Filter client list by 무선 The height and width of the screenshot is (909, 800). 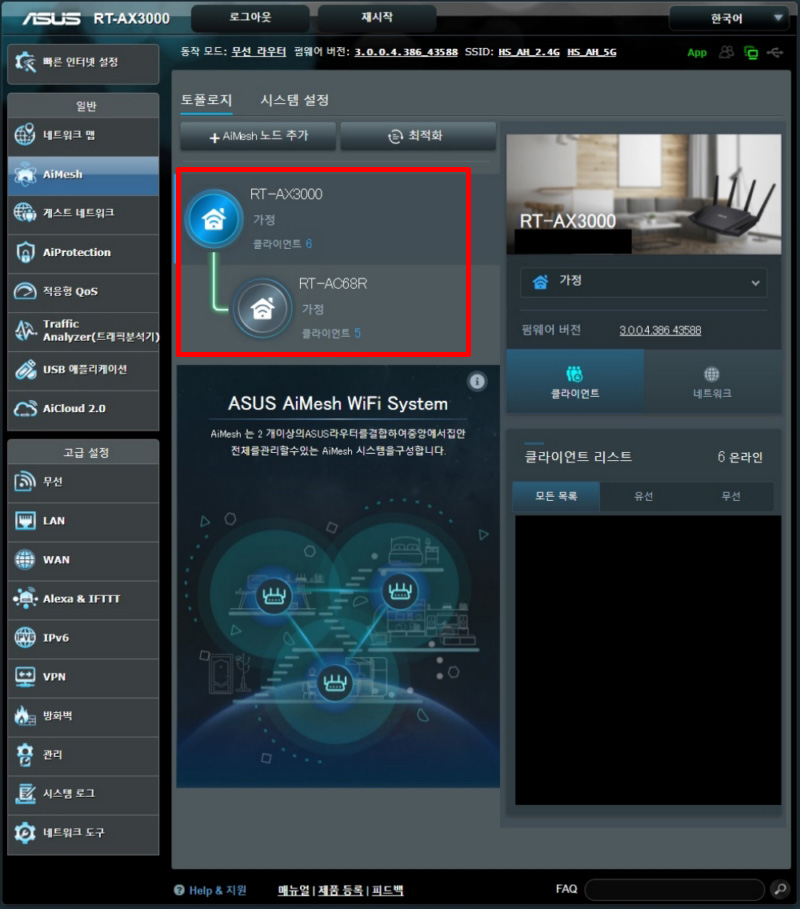tap(729, 496)
